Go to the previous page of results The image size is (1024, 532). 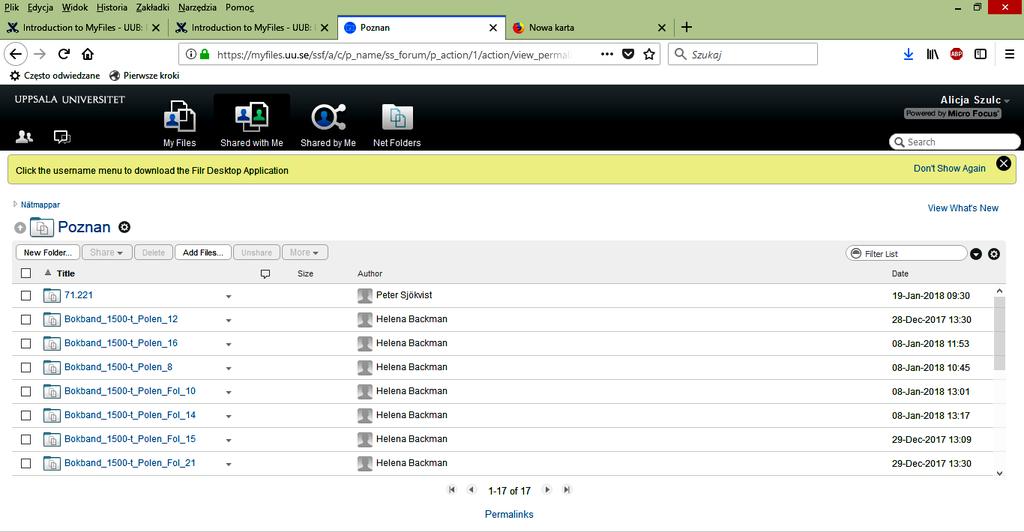pyautogui.click(x=471, y=490)
